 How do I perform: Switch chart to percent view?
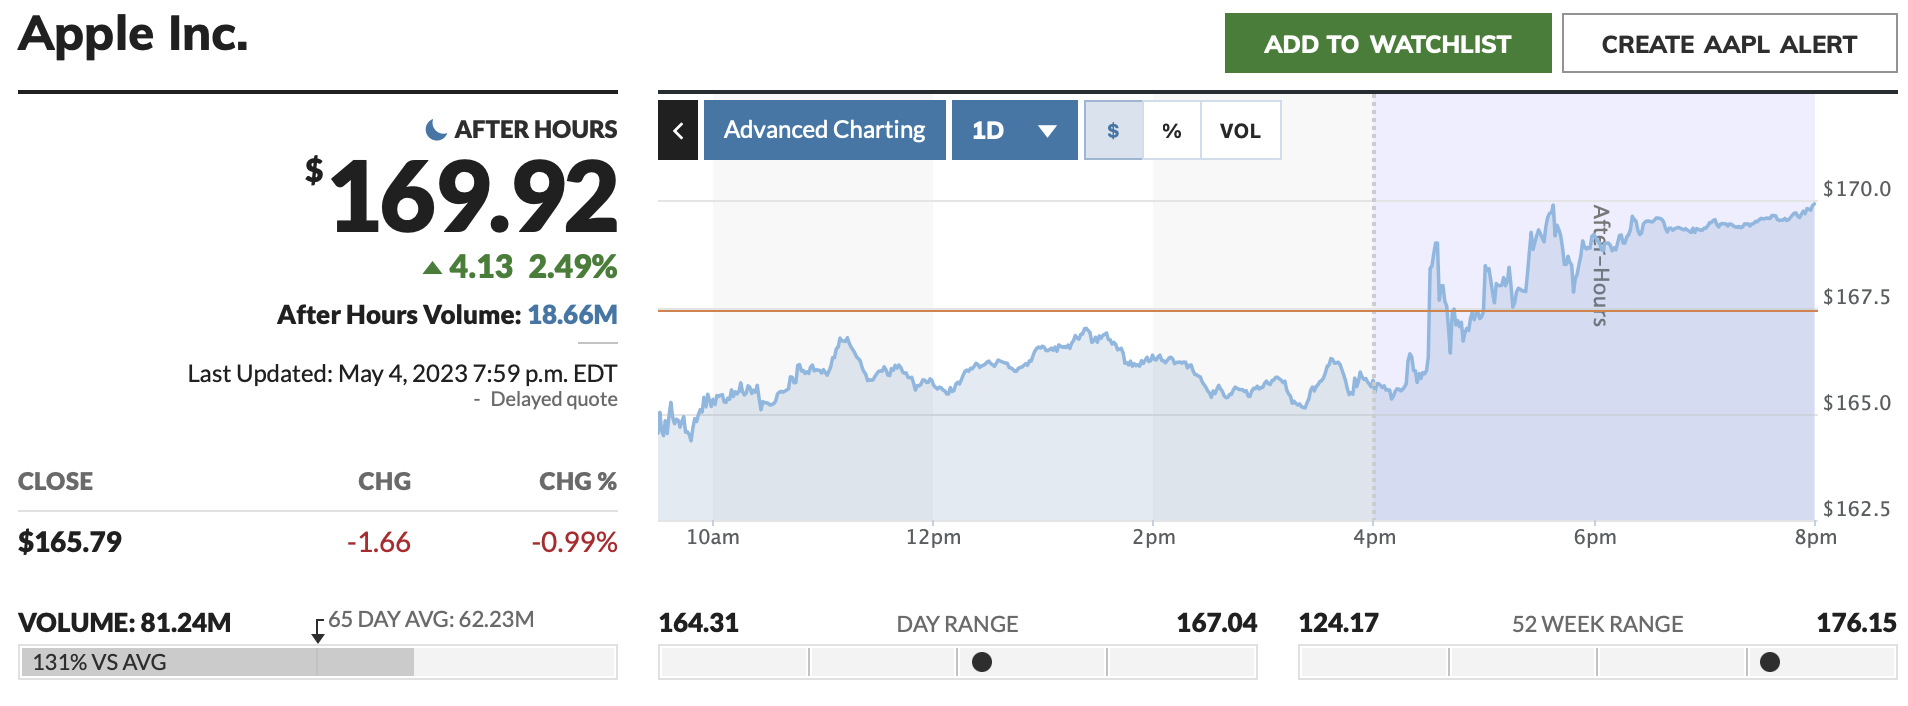(1171, 130)
